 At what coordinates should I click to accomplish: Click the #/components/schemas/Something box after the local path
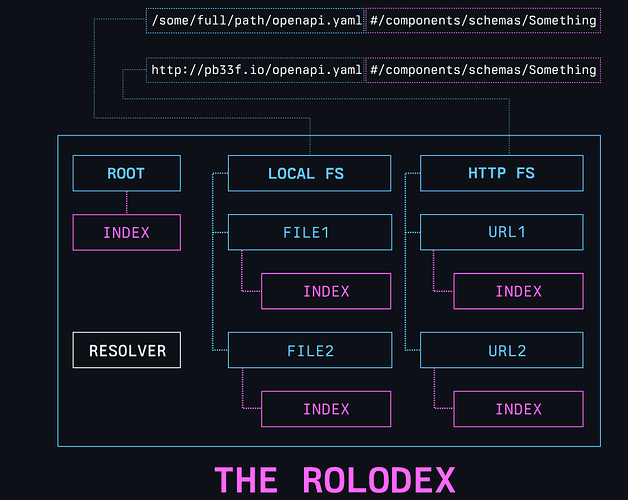[x=483, y=20]
